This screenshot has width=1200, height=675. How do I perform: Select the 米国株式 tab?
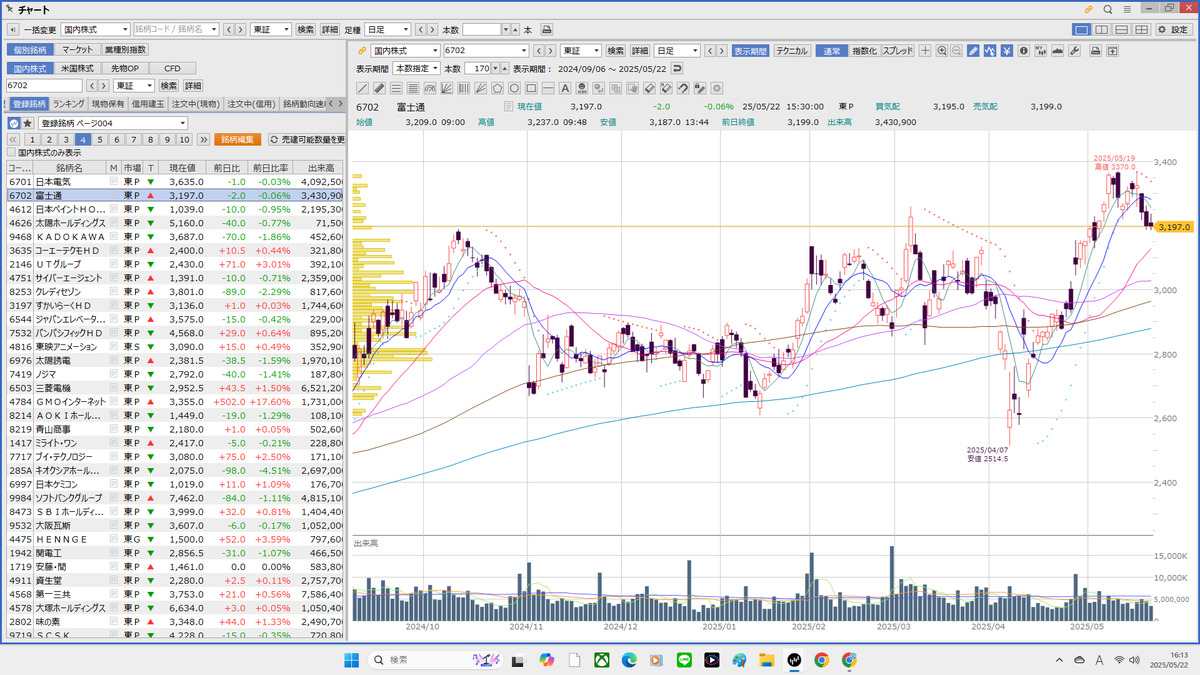coord(76,68)
